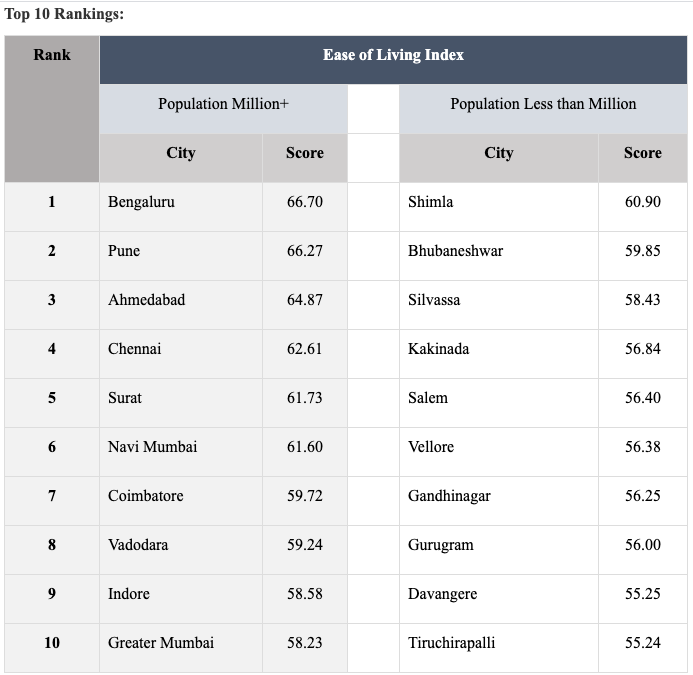The image size is (693, 675).
Task: Click Shimla's score 60.90
Action: (x=643, y=202)
